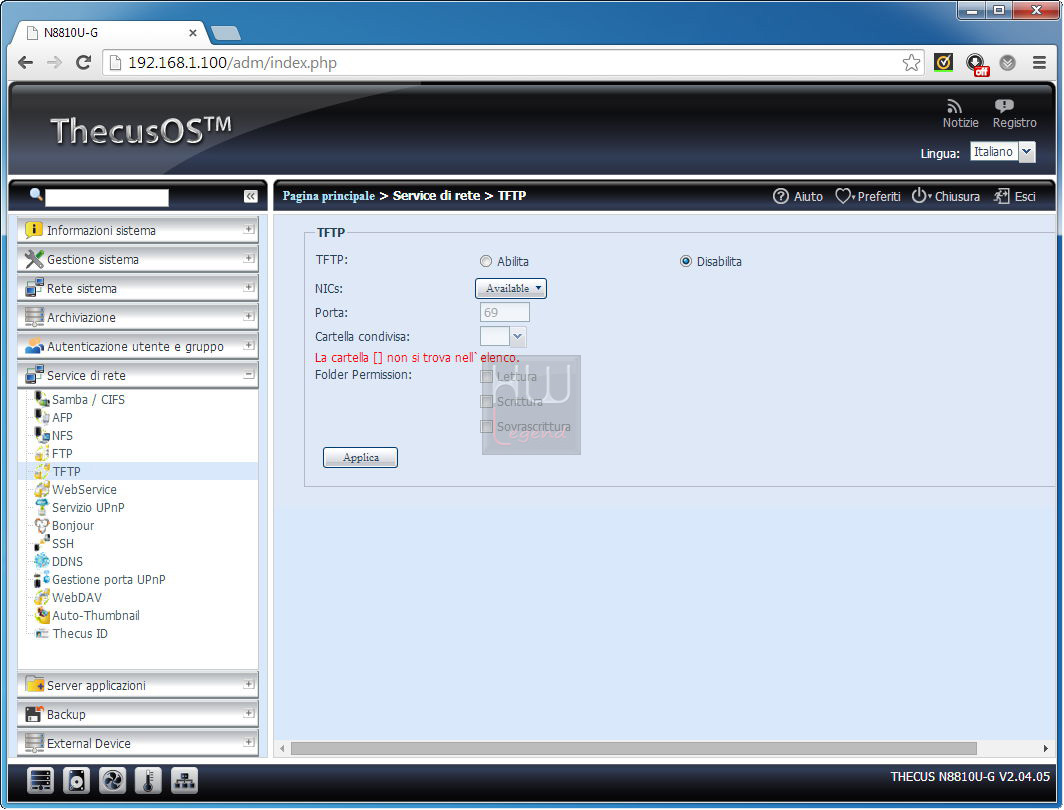Open Gestione porta UPnP tree item
The height and width of the screenshot is (810, 1064).
point(109,579)
